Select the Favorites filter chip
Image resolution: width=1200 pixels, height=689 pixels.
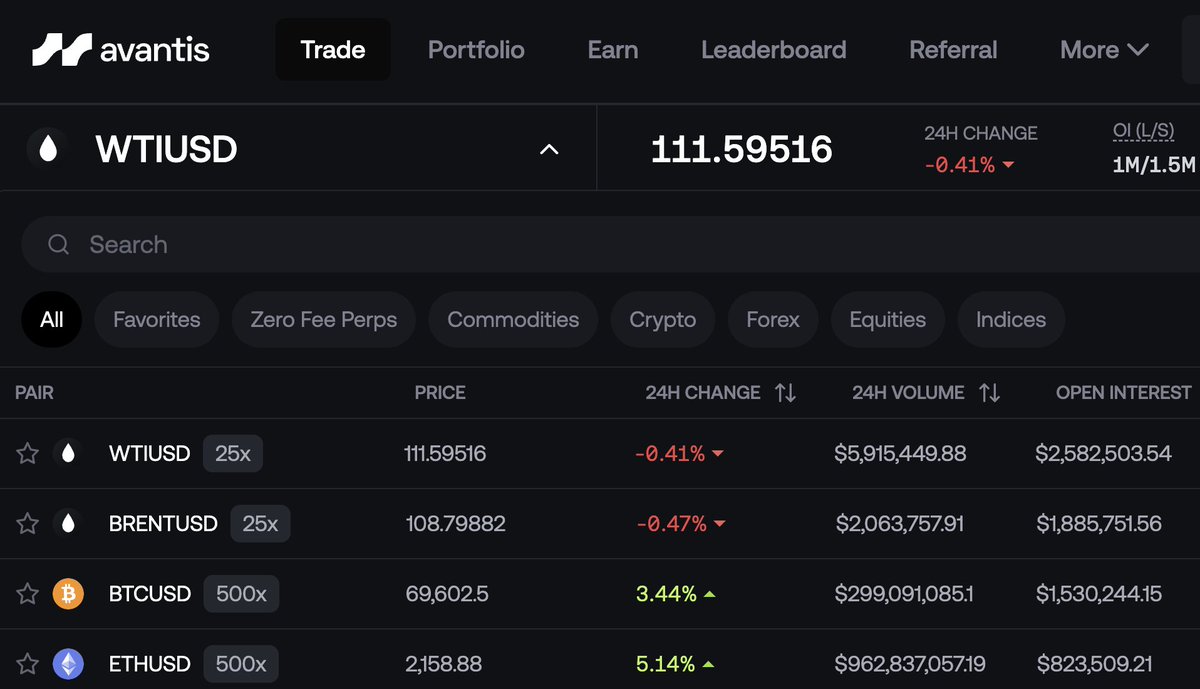(x=156, y=320)
